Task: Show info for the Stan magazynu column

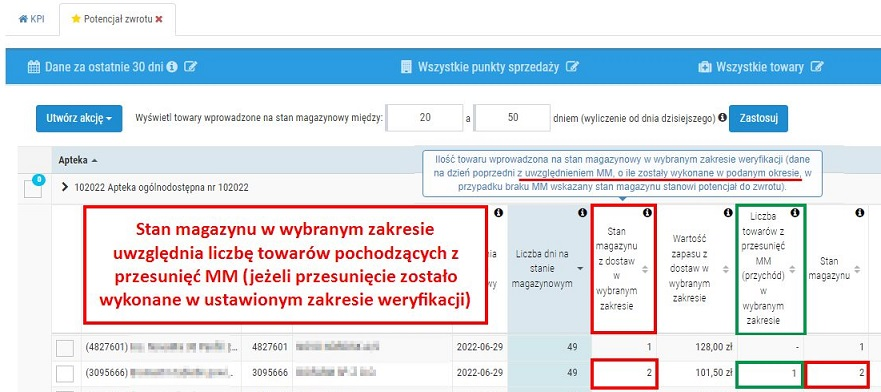Action: (x=859, y=213)
